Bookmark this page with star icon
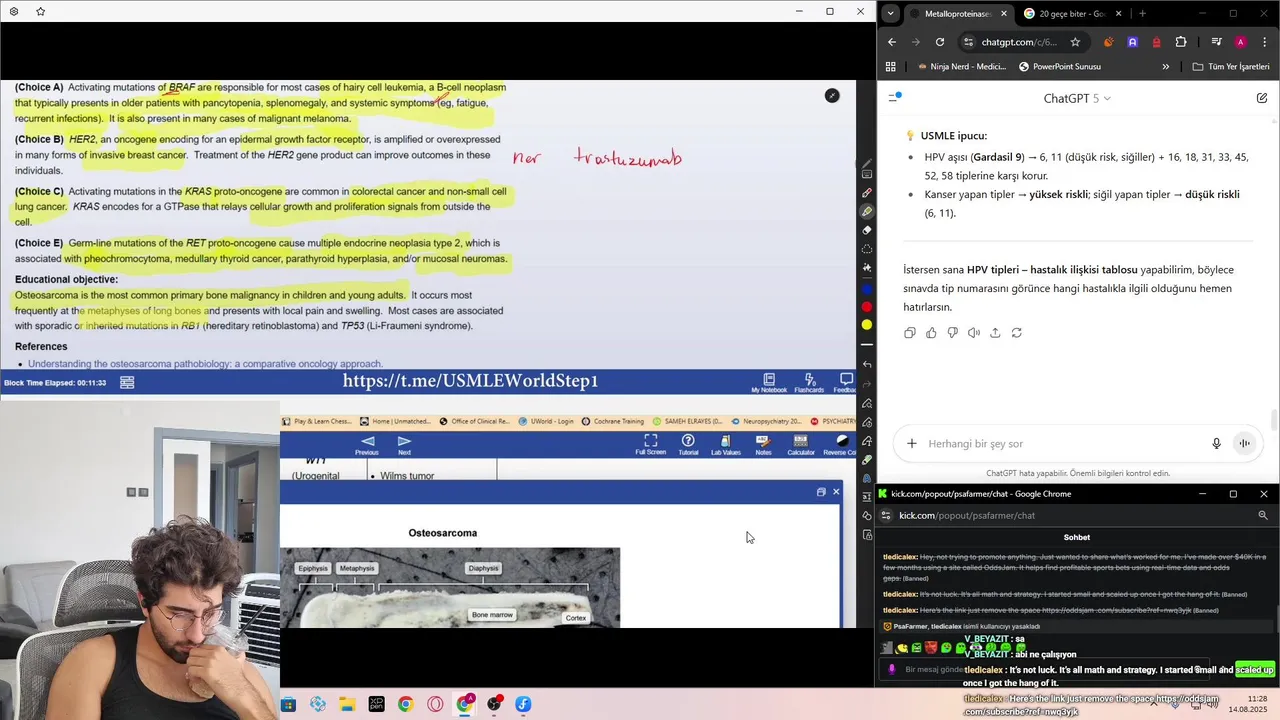 pyautogui.click(x=1075, y=42)
